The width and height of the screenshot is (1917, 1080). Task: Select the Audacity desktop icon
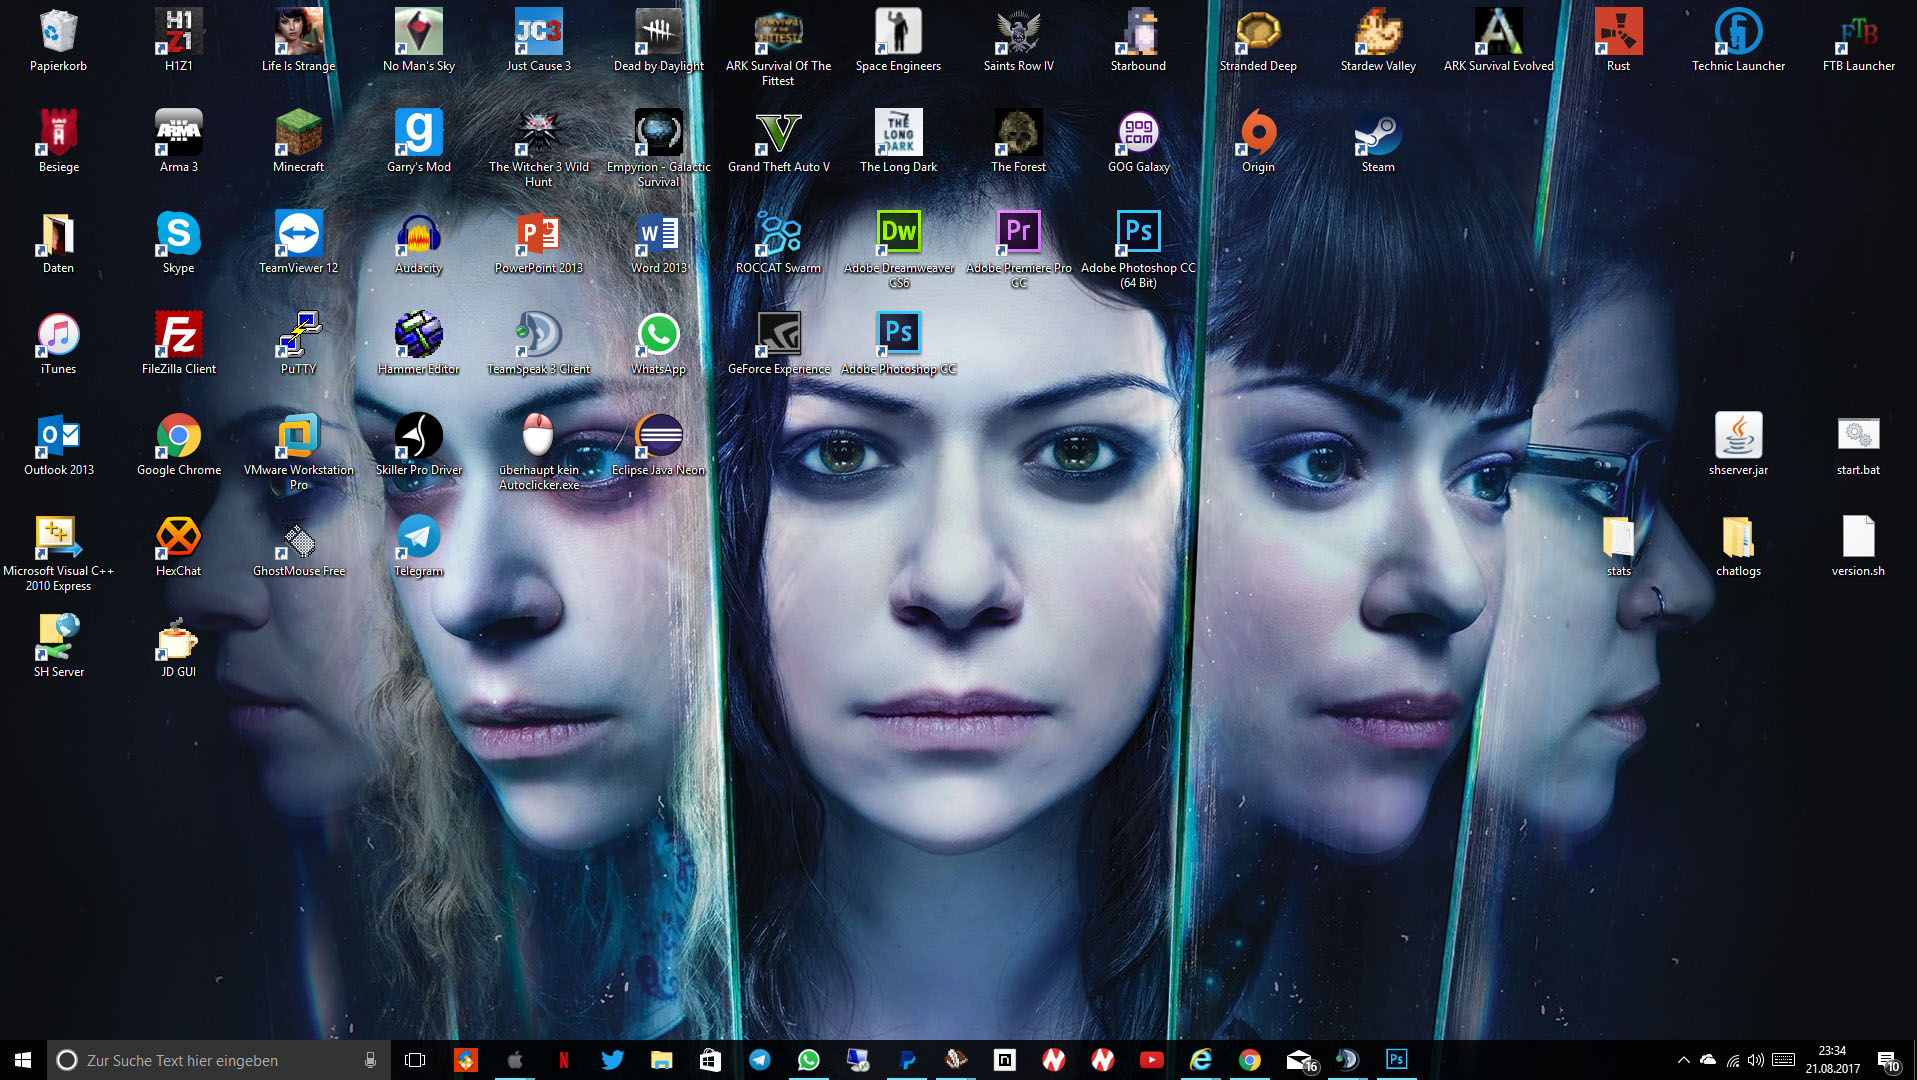point(418,243)
